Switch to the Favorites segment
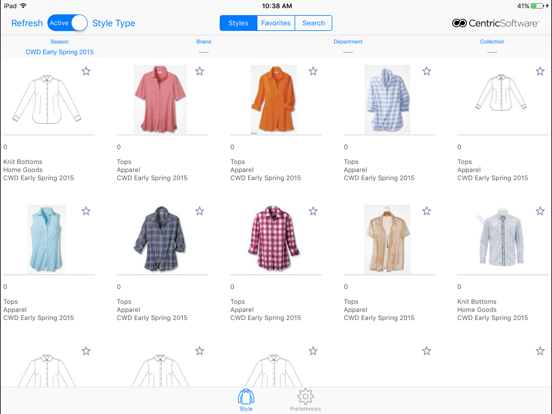This screenshot has height=414, width=552. 276,23
